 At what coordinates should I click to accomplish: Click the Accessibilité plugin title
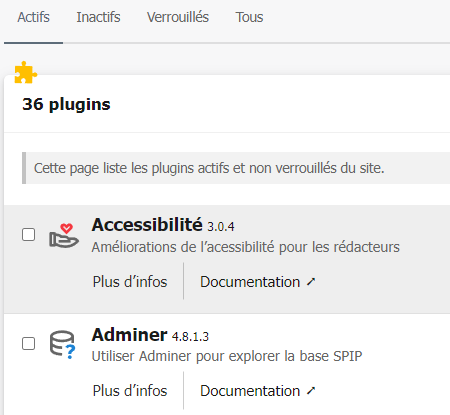pos(147,225)
